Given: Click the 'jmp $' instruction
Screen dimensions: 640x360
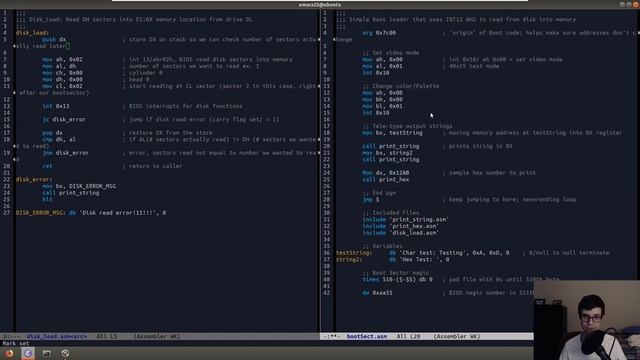Looking at the screenshot, I should 371,199.
